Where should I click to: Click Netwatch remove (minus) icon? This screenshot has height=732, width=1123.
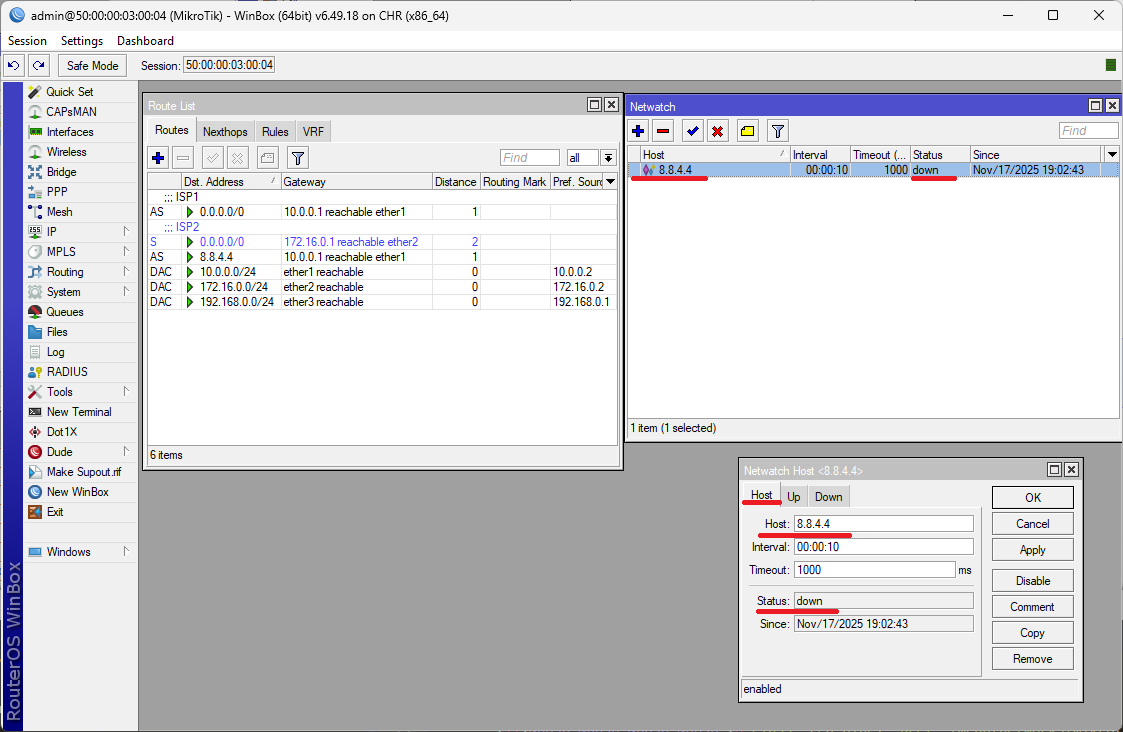point(663,131)
